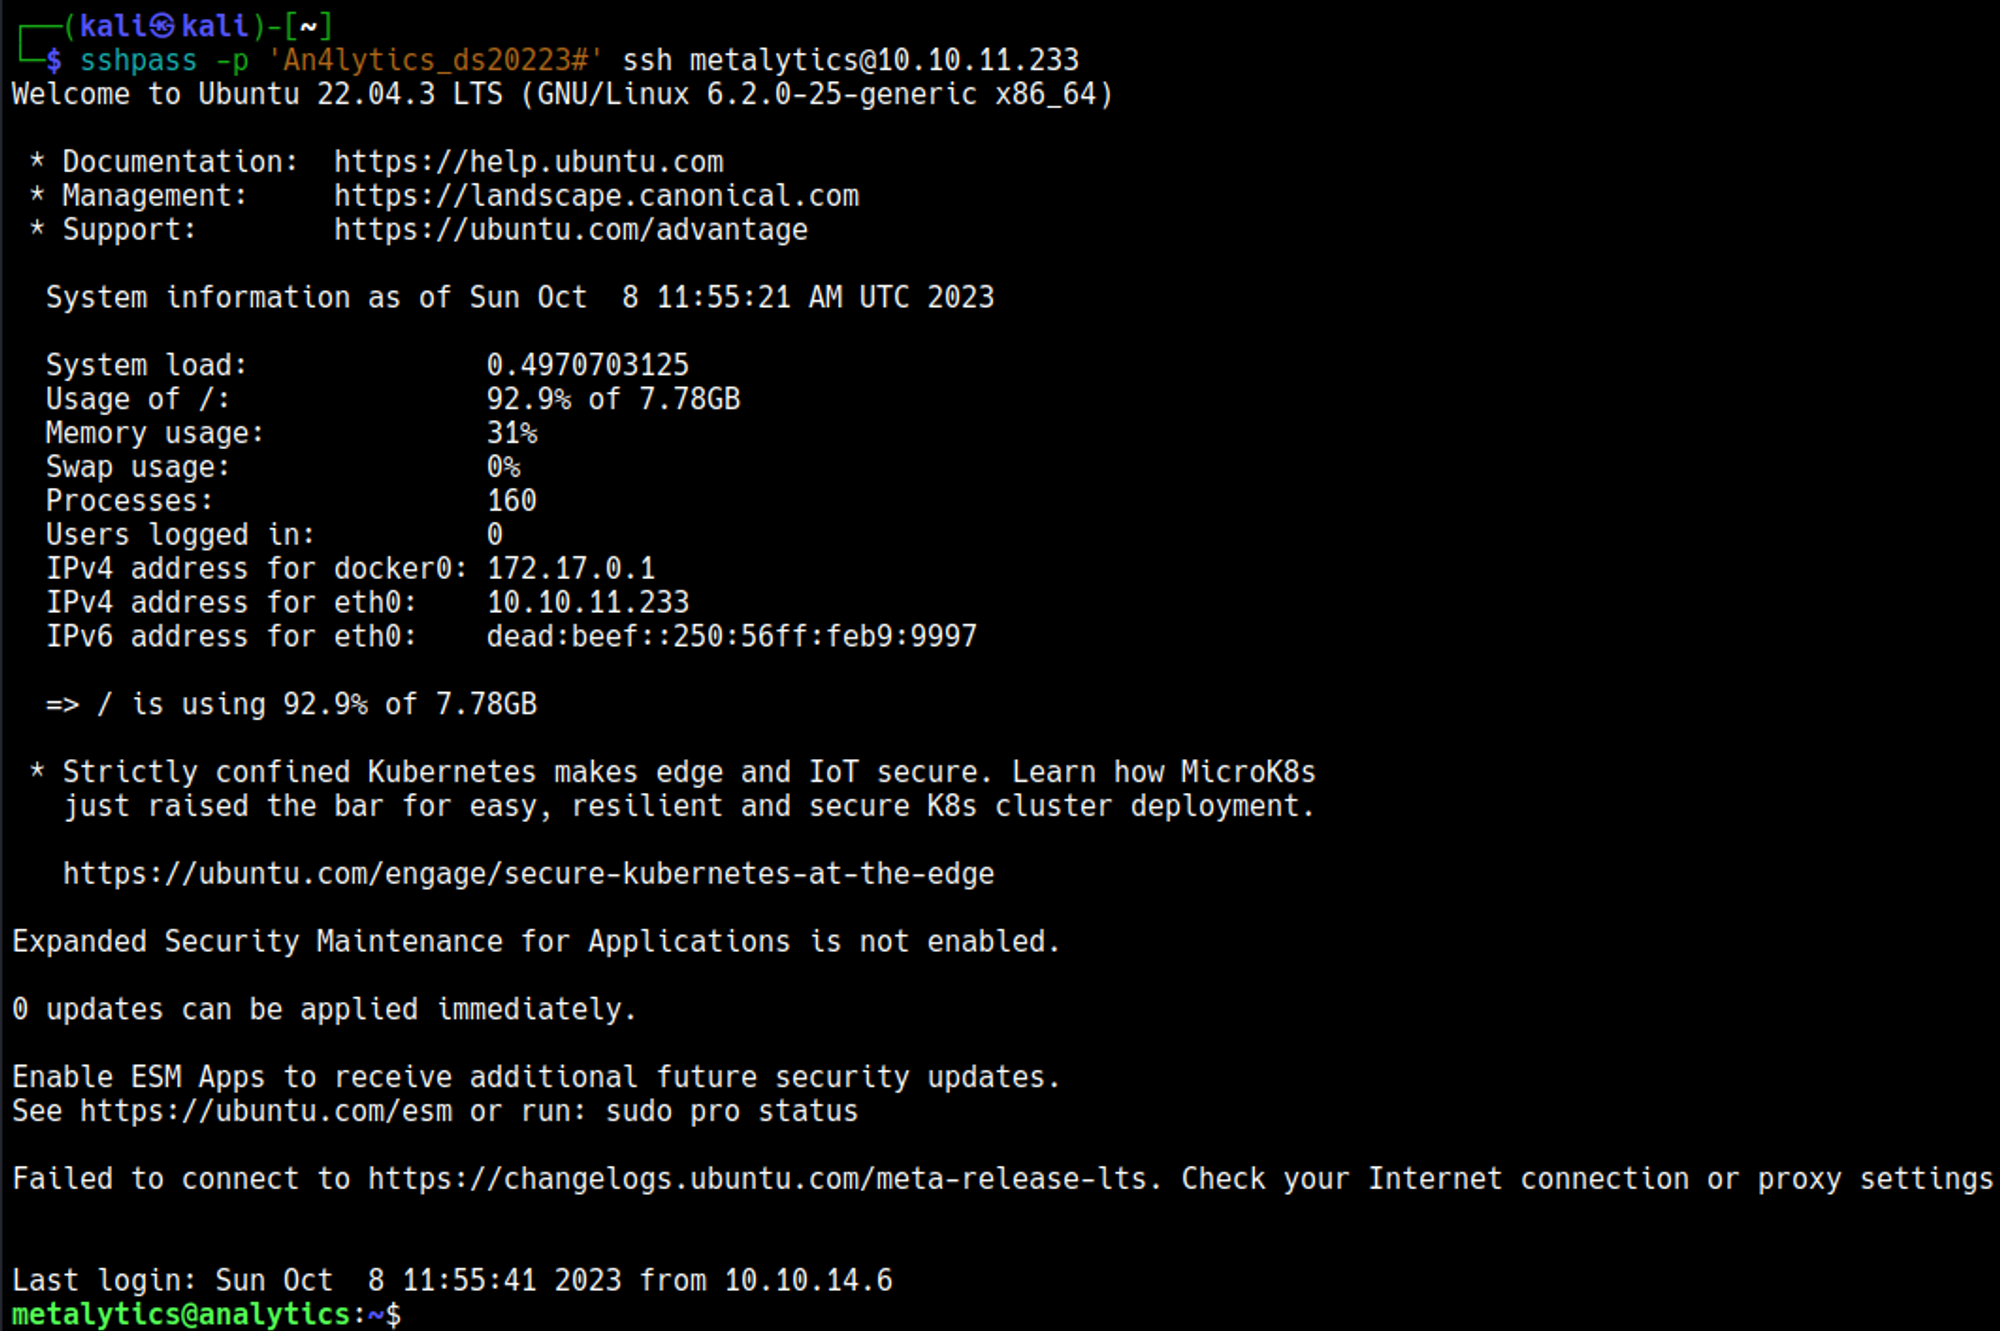Open the help.ubuntu.com documentation link
This screenshot has height=1331, width=2000.
tap(528, 162)
